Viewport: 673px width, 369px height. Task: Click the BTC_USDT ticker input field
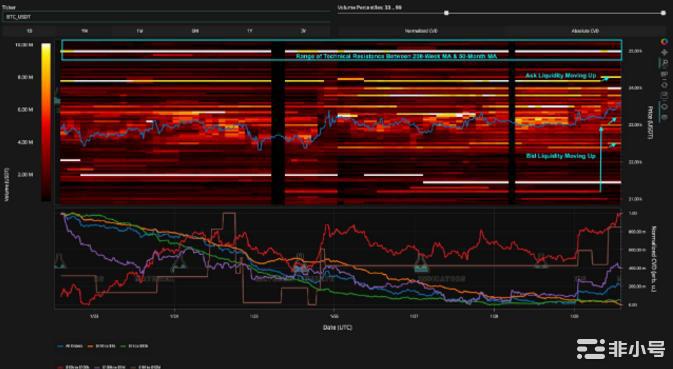166,17
